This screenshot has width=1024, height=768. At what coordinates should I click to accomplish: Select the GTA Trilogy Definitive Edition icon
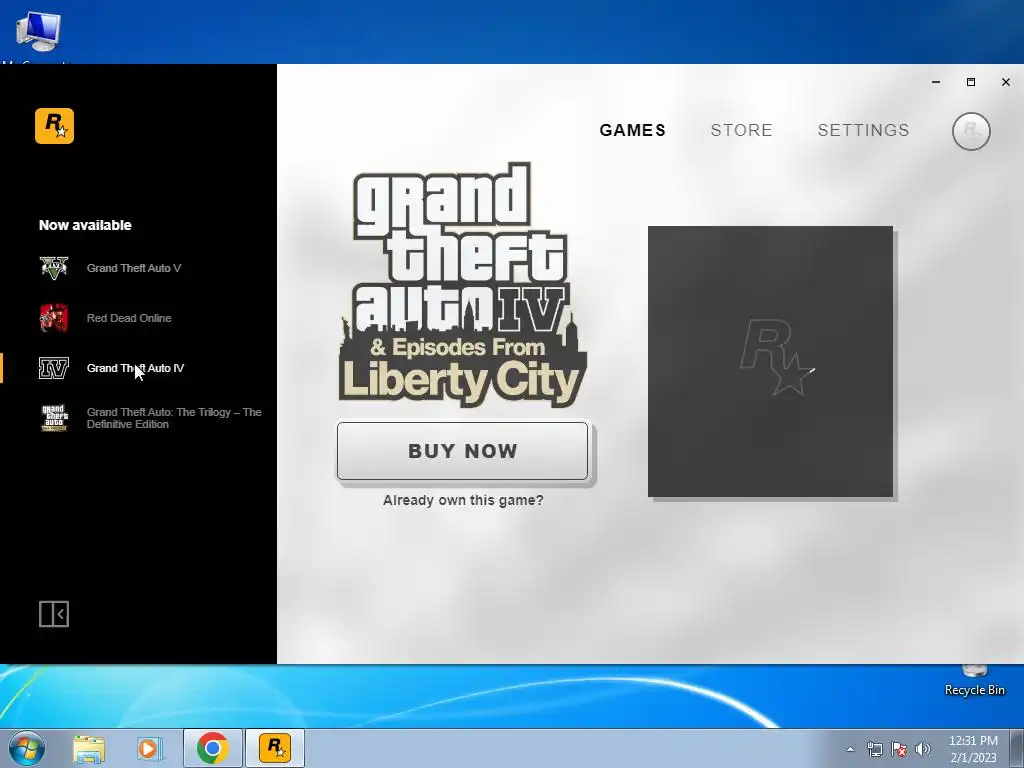click(x=54, y=418)
